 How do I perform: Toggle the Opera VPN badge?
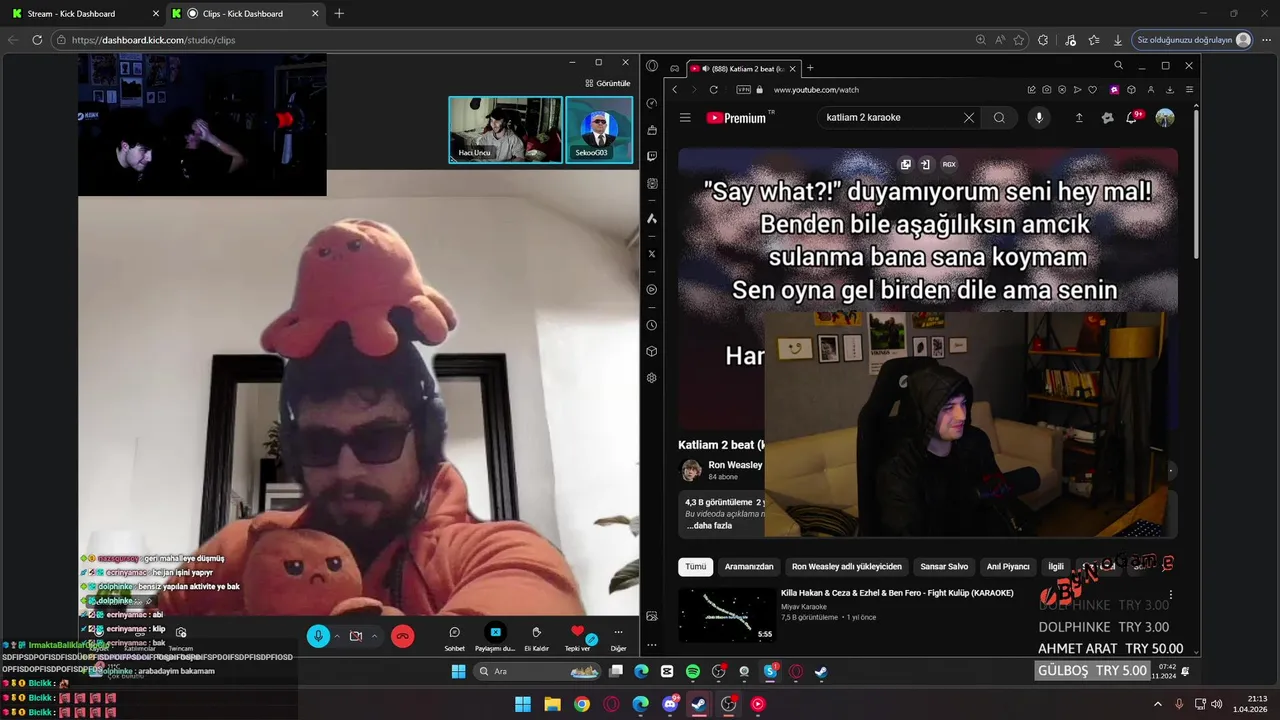click(743, 89)
